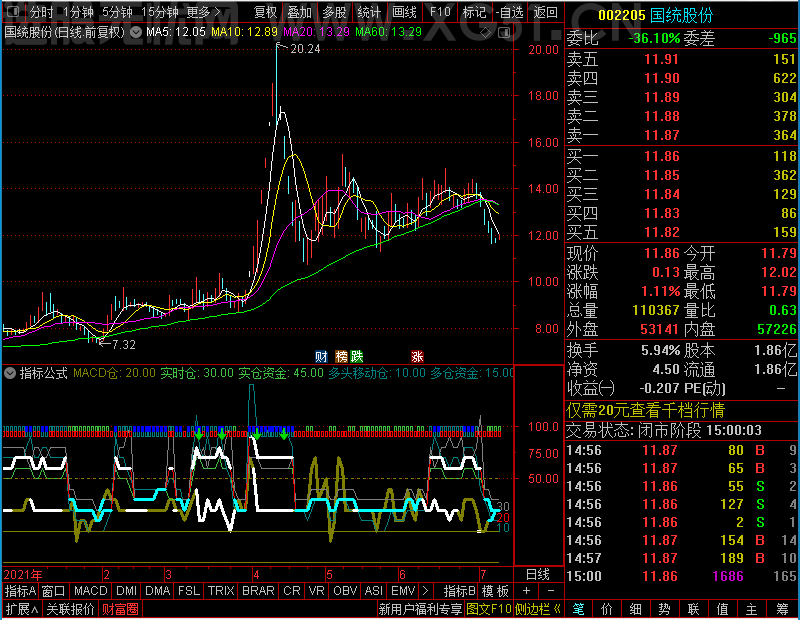Screen dimensions: 800x620
Task: Open the 模板 template tab
Action: [x=495, y=590]
